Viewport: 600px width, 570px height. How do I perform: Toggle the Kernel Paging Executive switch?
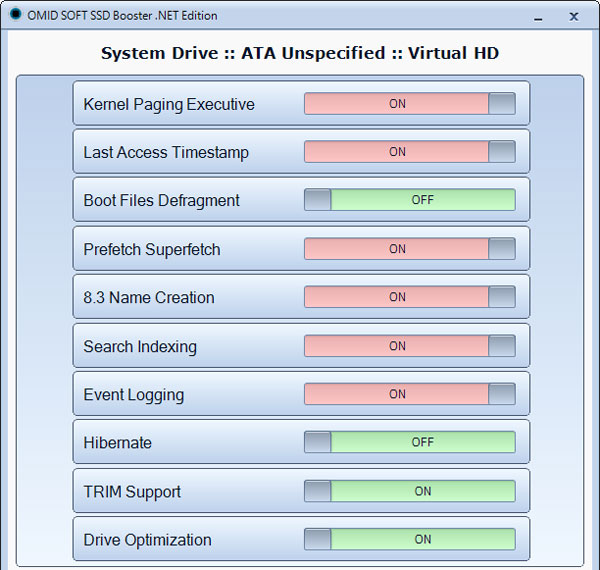pyautogui.click(x=410, y=104)
